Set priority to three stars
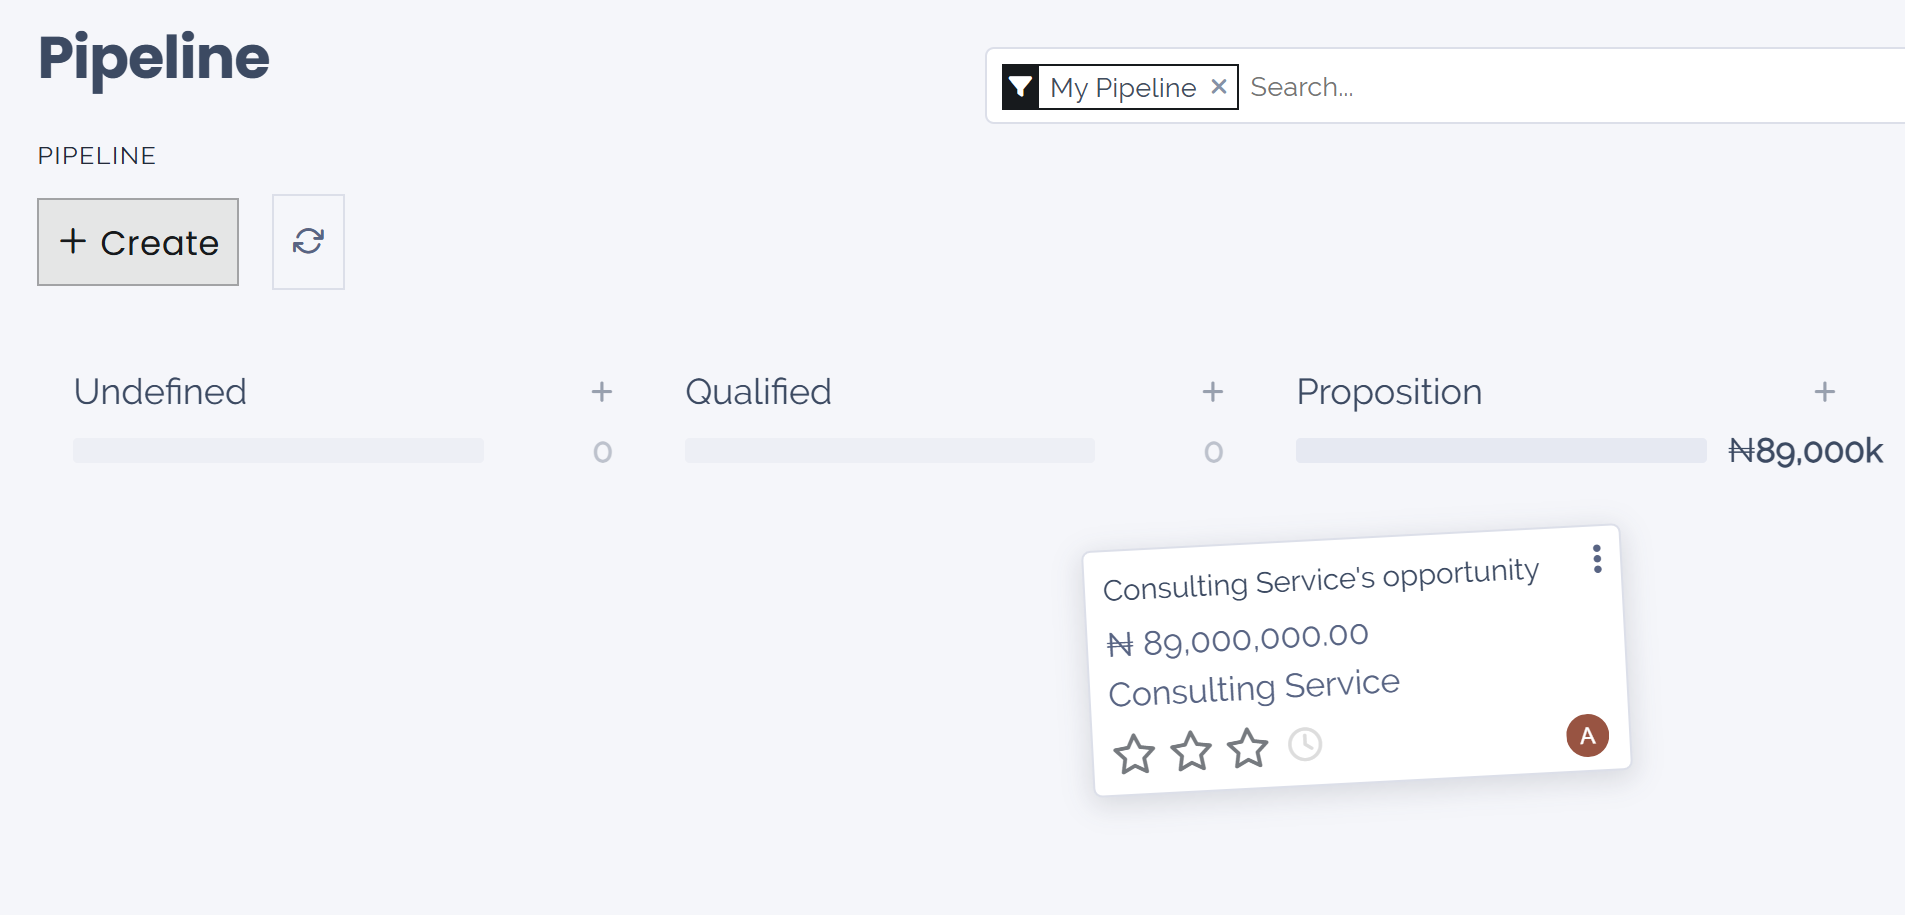 (x=1248, y=747)
